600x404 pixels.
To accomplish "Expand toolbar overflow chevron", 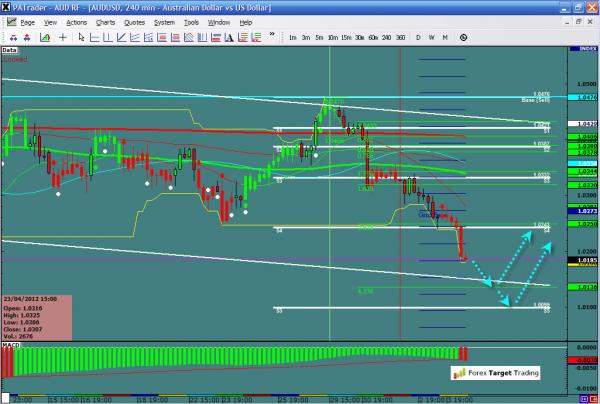I will [272, 36].
